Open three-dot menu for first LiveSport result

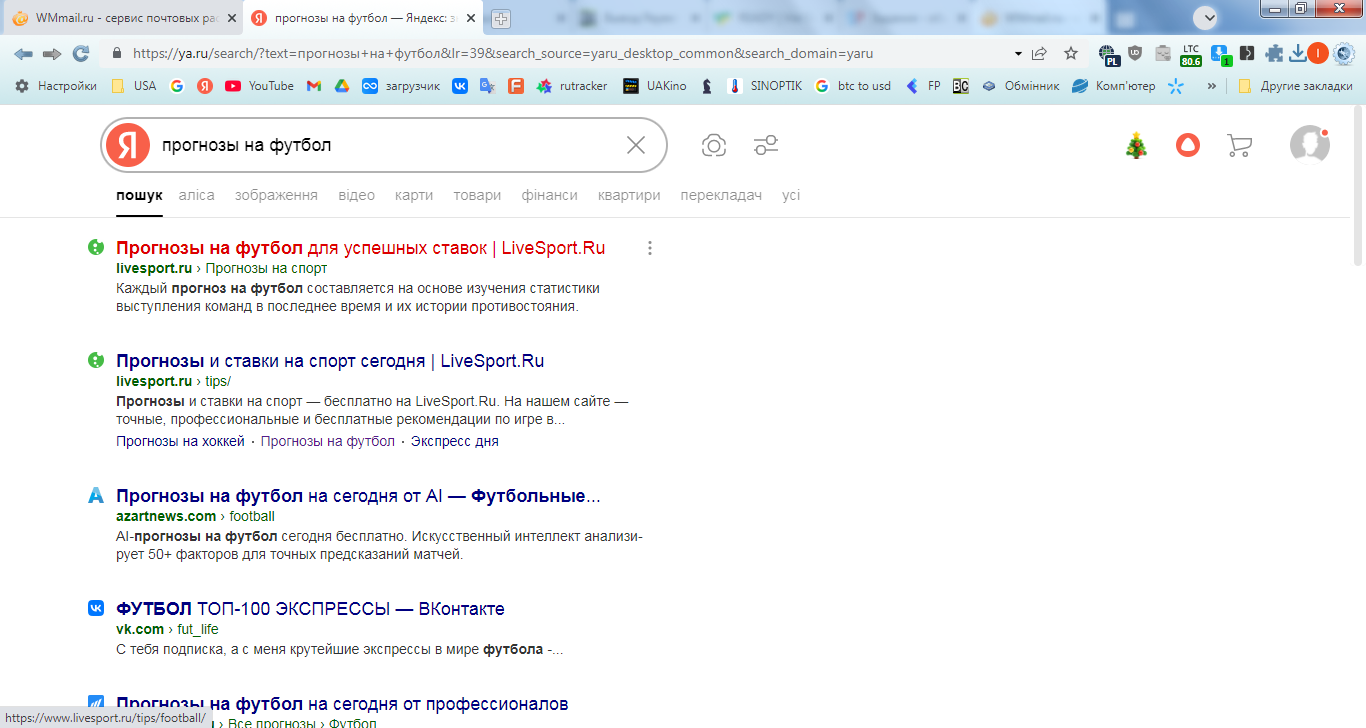(x=650, y=248)
